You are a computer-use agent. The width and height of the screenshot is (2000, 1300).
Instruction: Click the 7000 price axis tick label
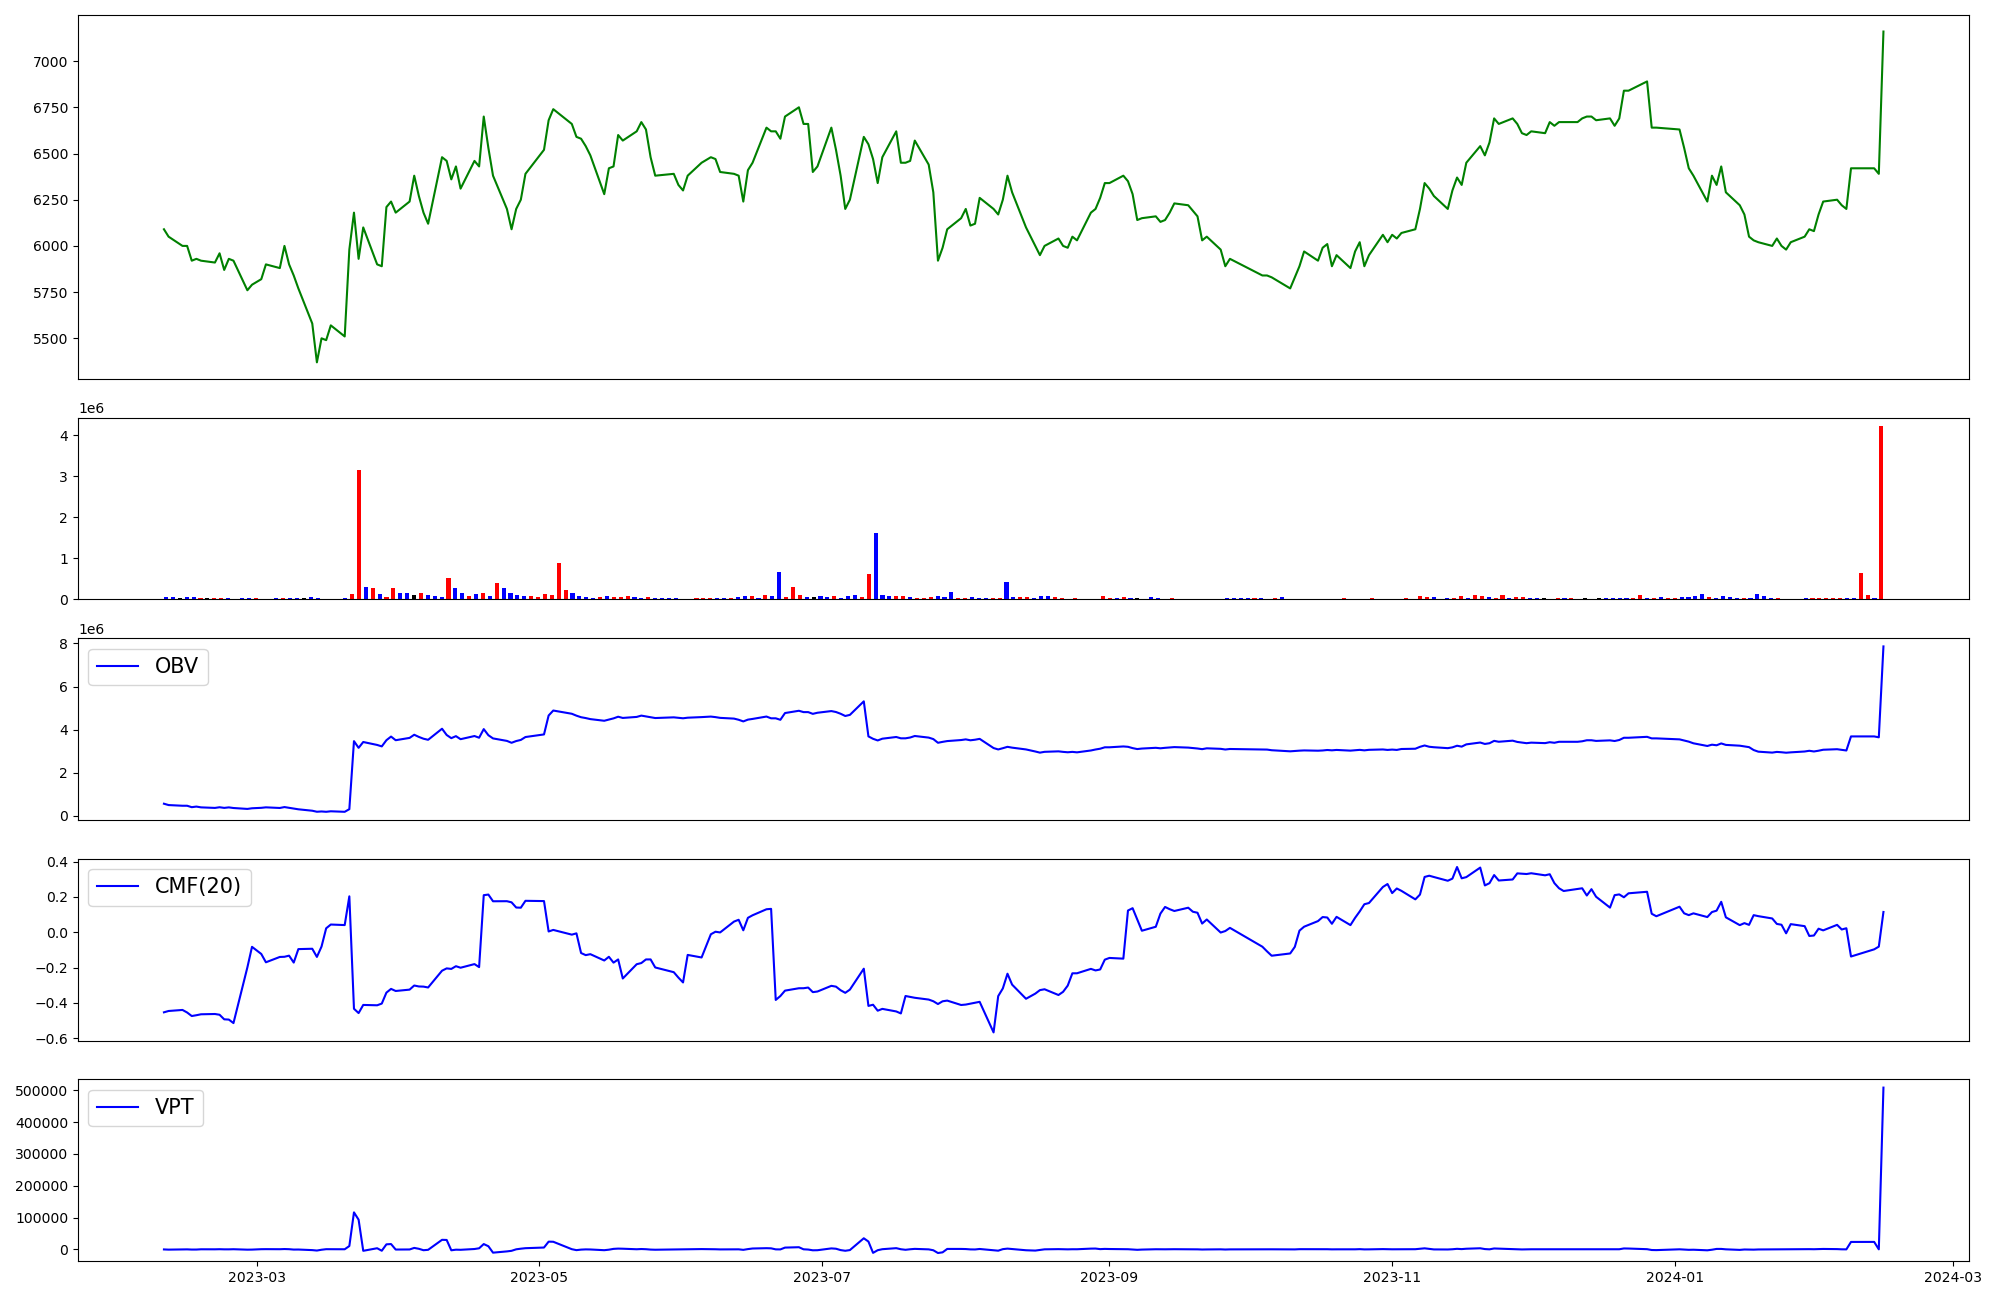click(49, 62)
